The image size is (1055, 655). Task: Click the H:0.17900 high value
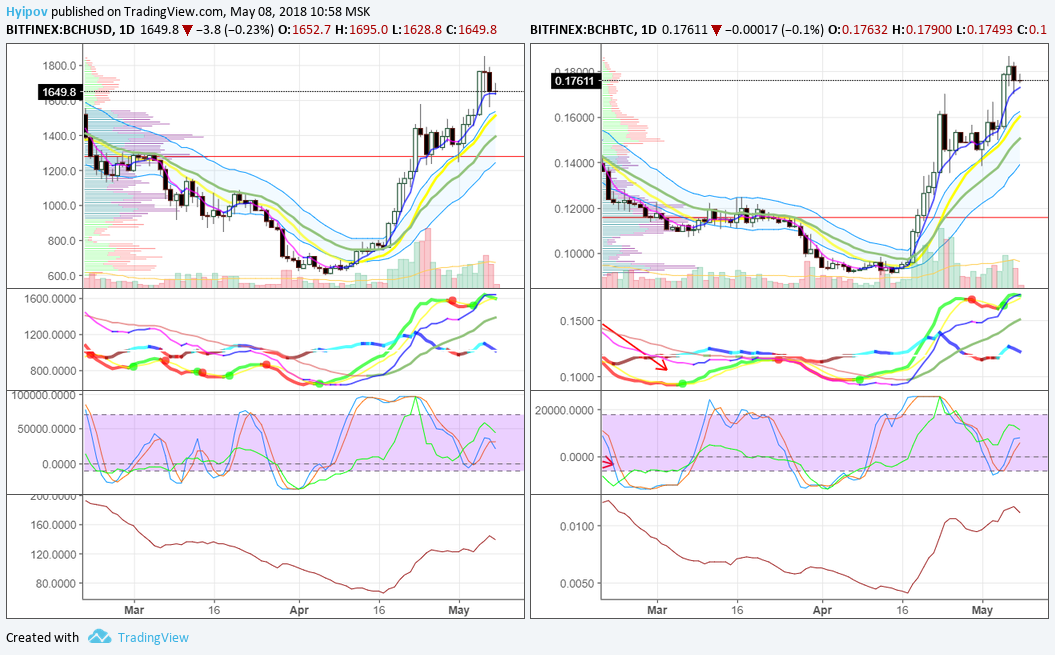tap(922, 30)
